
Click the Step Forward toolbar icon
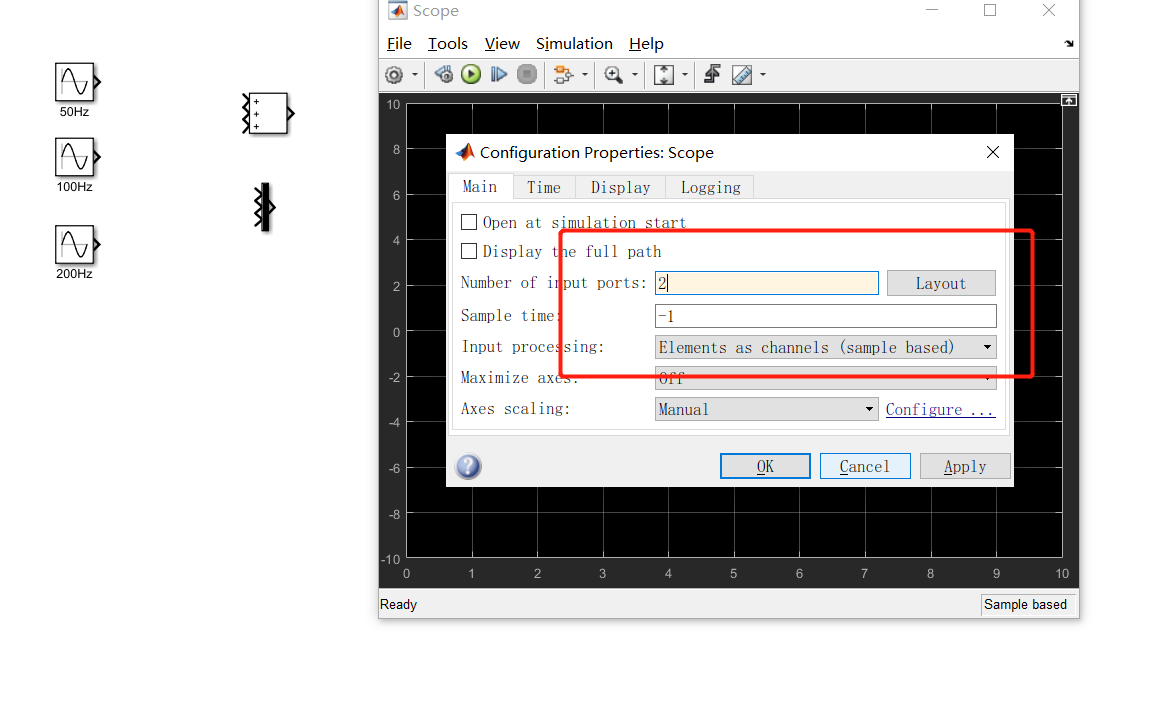[499, 74]
